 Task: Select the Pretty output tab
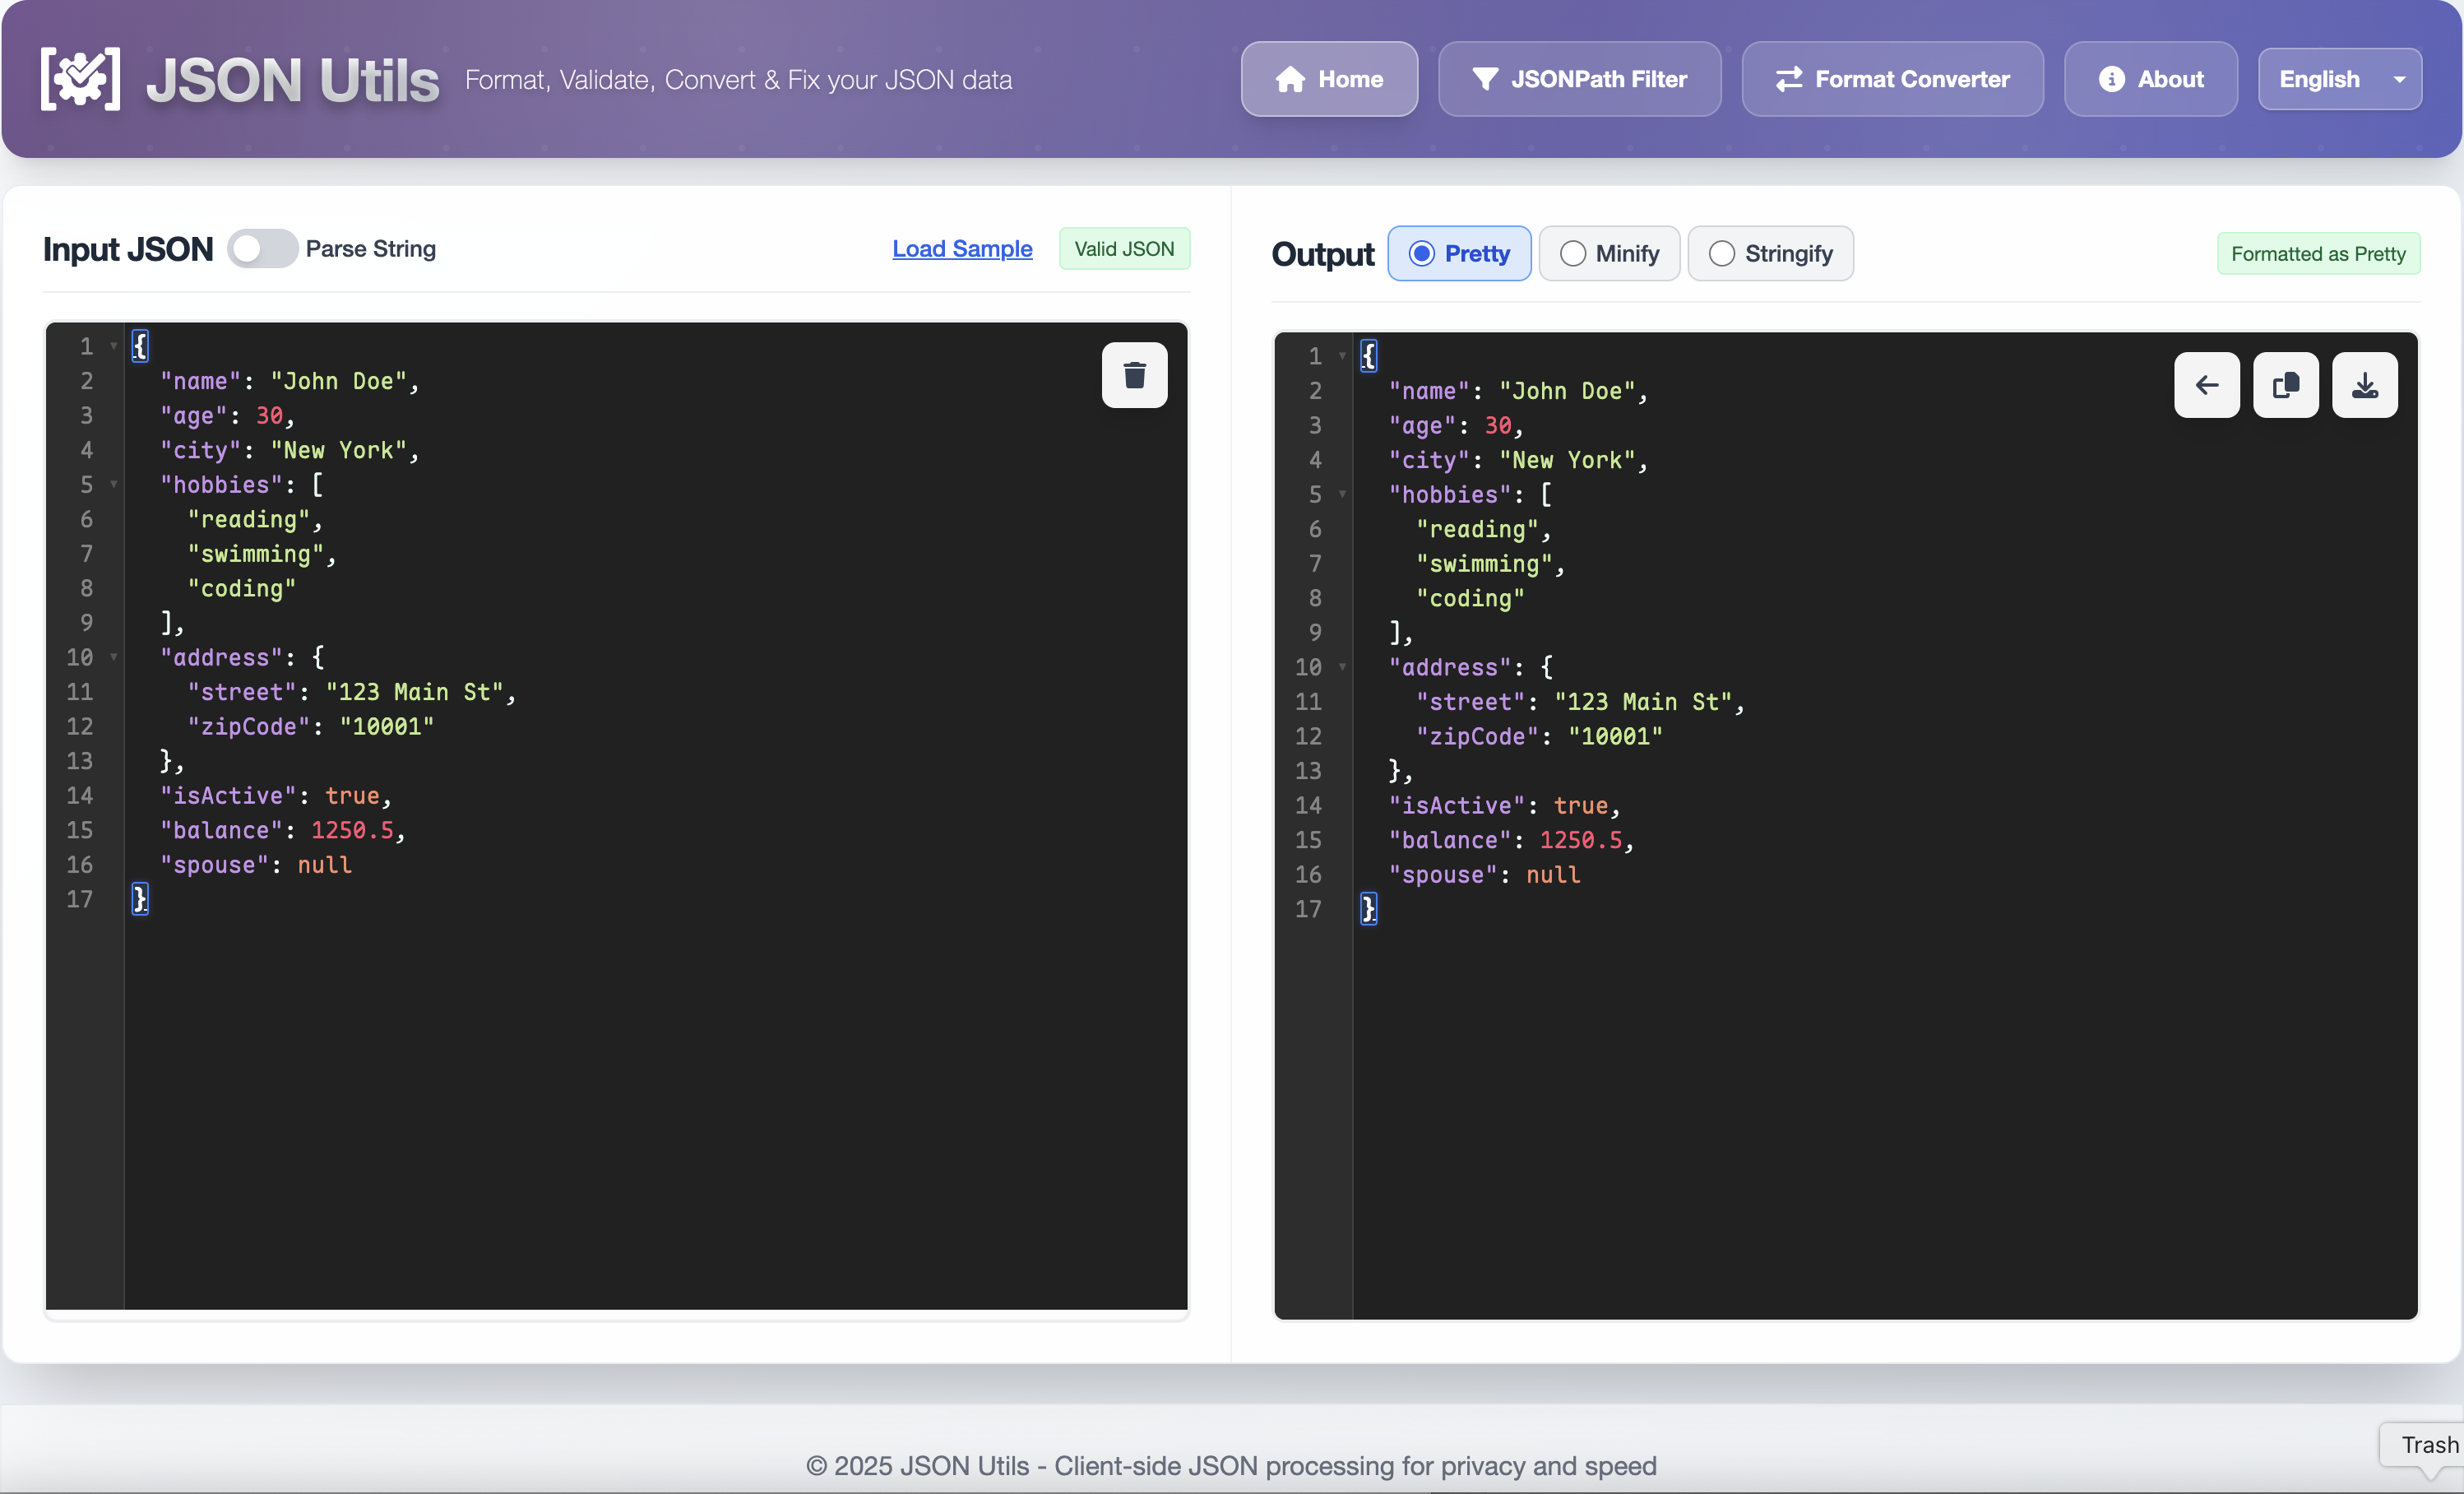(1459, 253)
